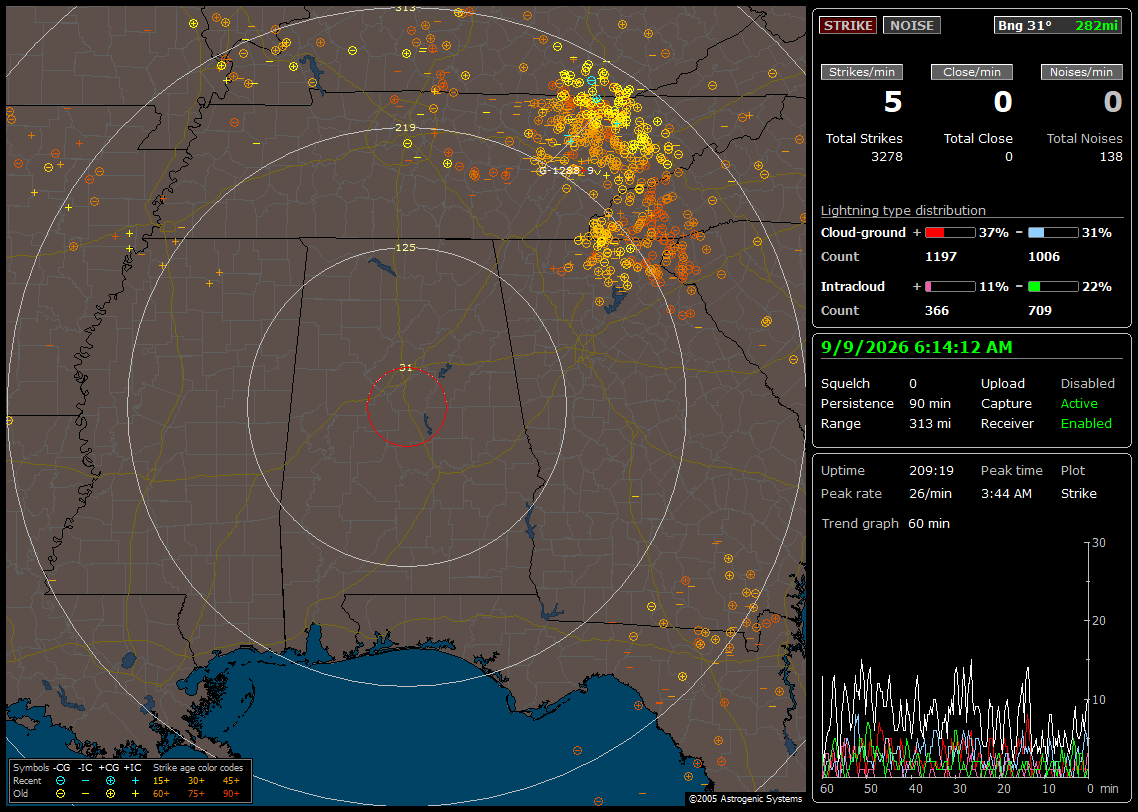1138x812 pixels.
Task: Click the blue negative cloud-ground percentage bar
Action: 1053,233
